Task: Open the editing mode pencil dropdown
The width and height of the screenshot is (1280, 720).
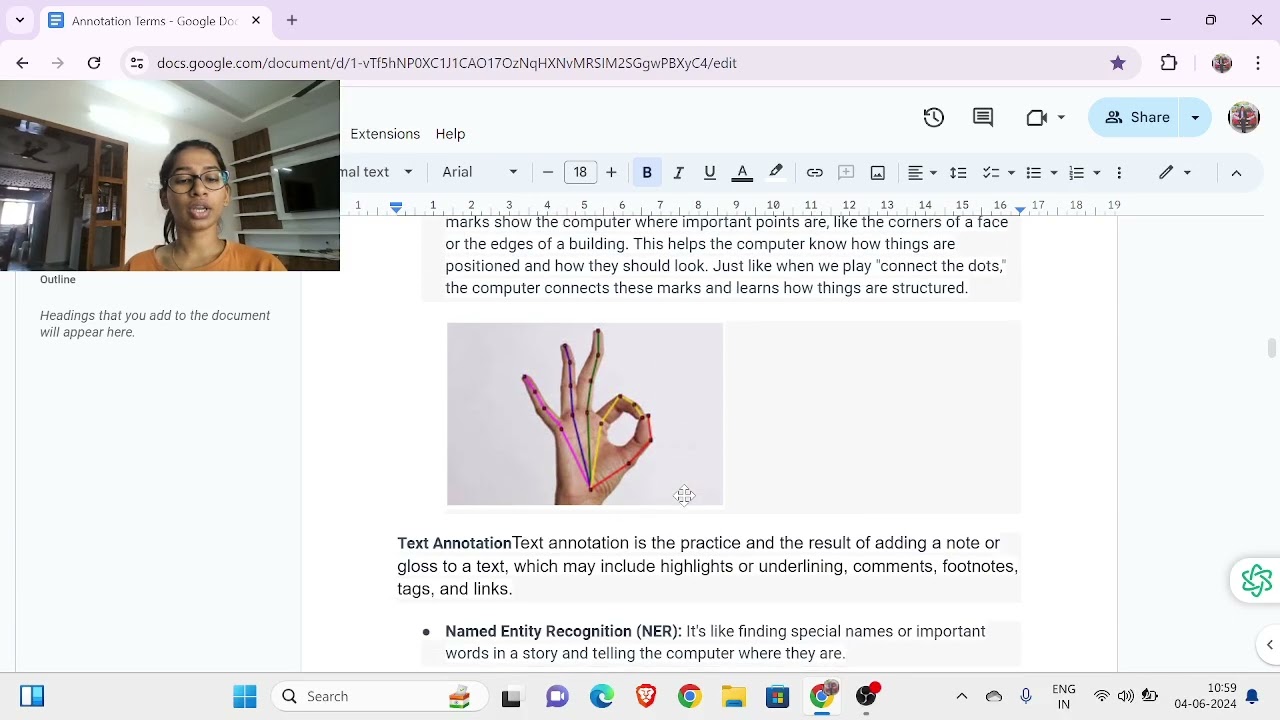Action: (x=1175, y=172)
